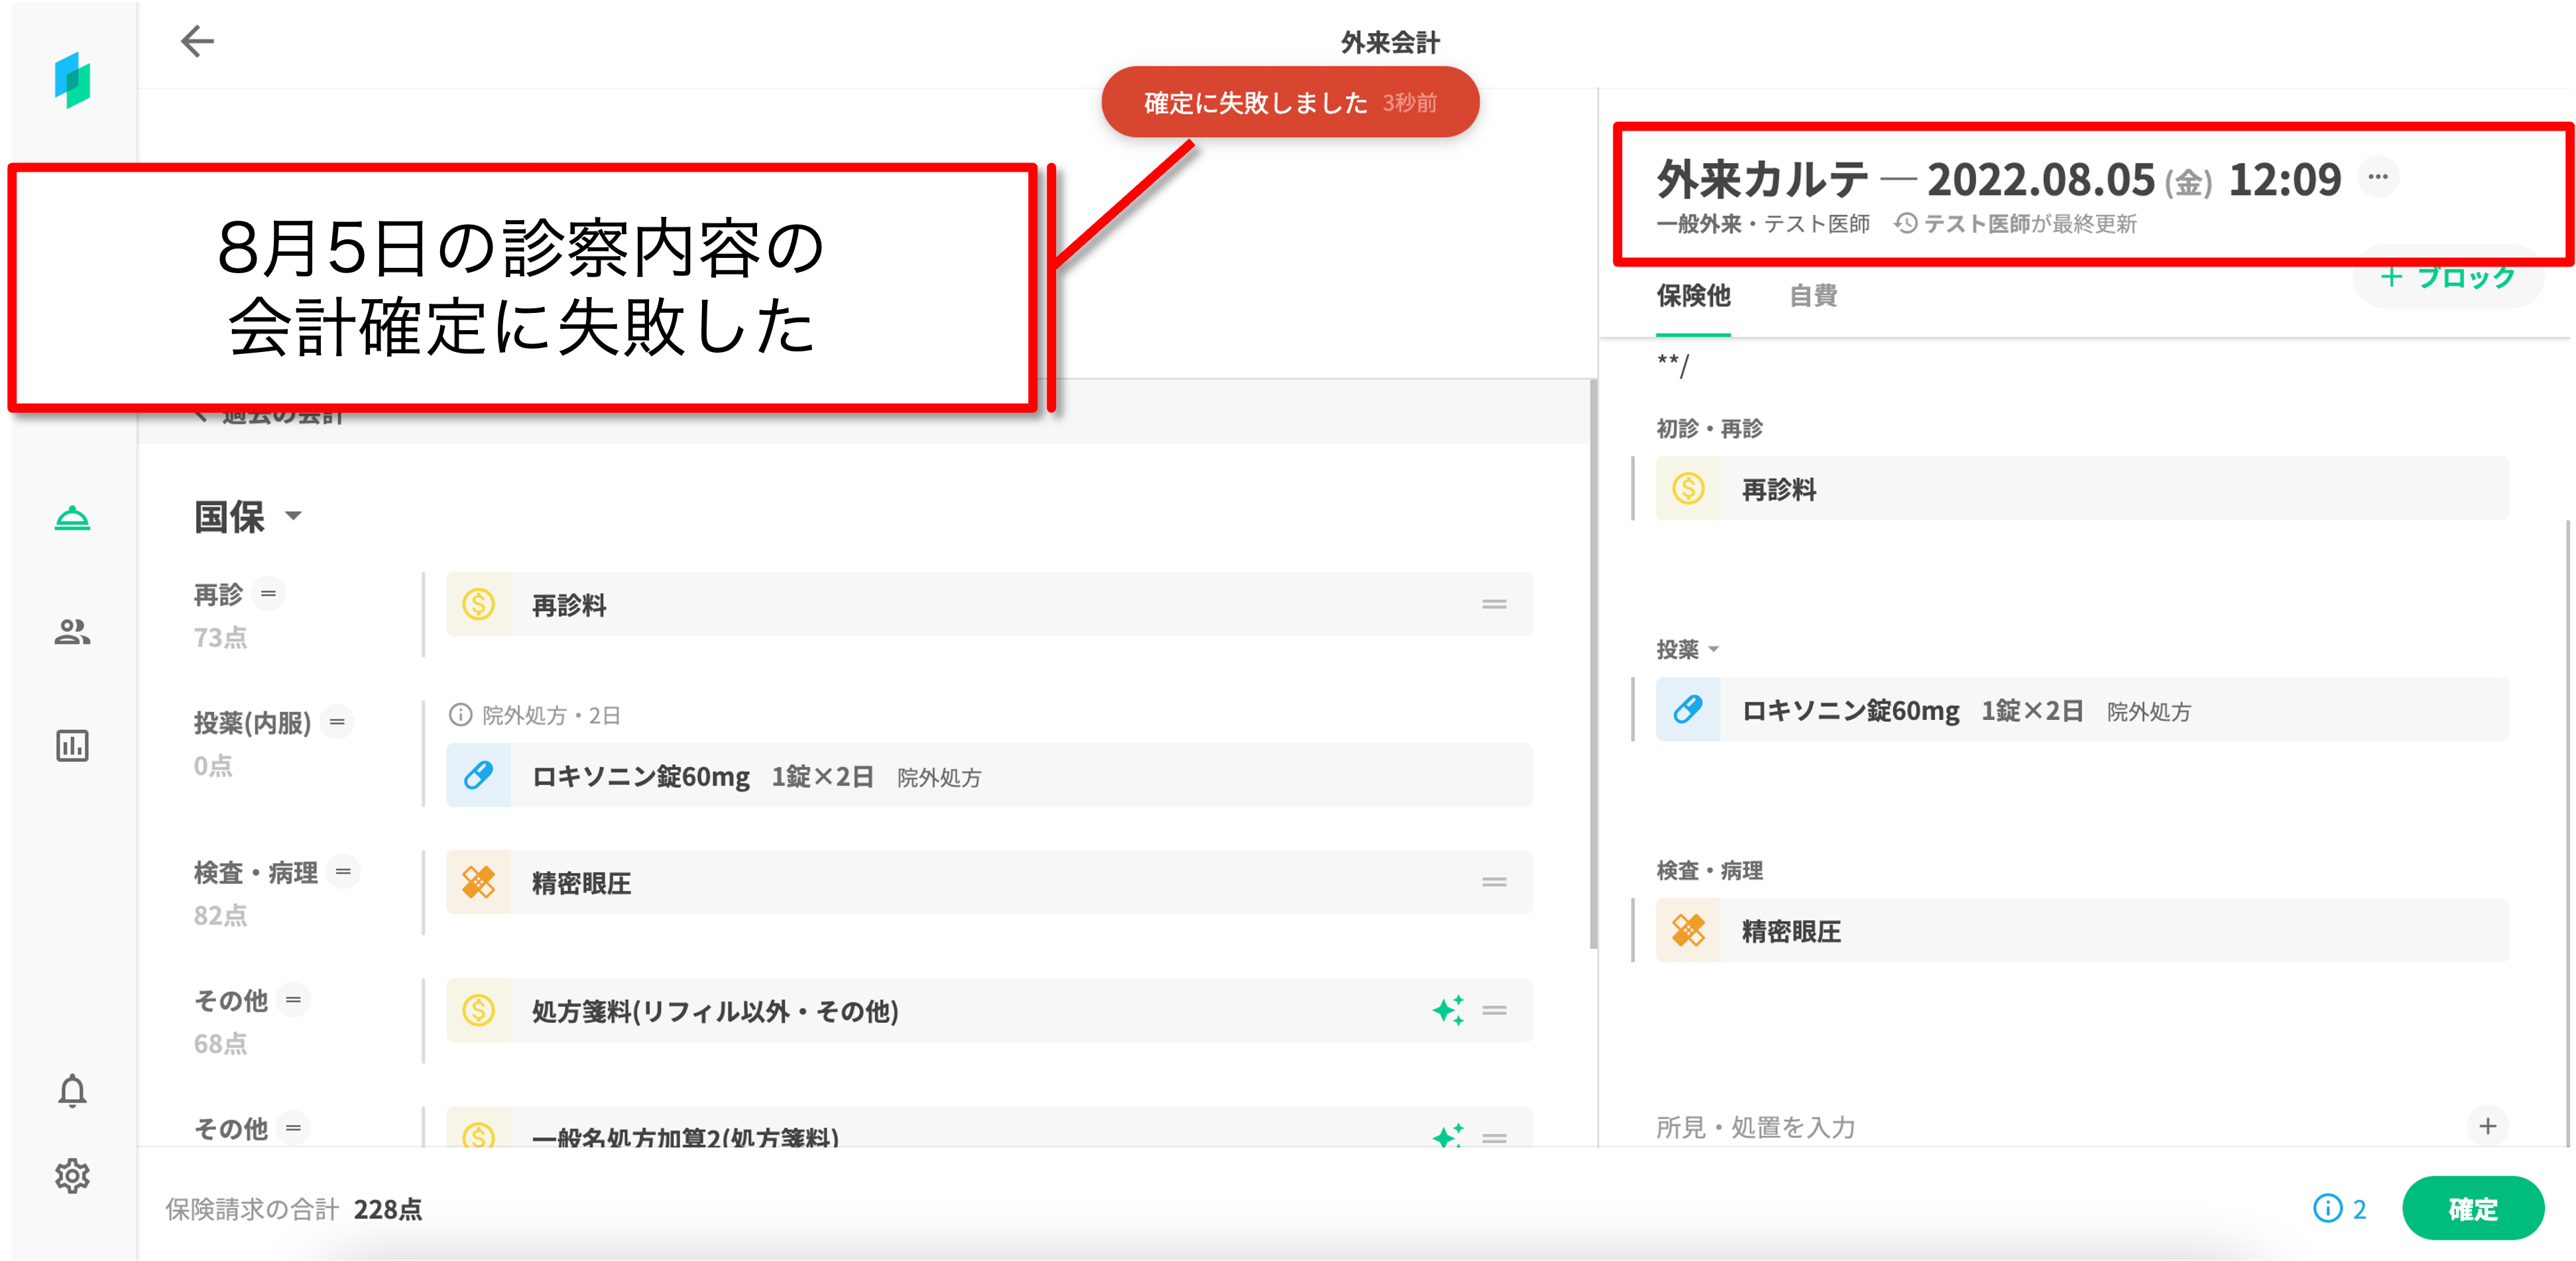Toggle the 検査・病理 section collapse button
This screenshot has width=2576, height=1261.
[x=343, y=872]
